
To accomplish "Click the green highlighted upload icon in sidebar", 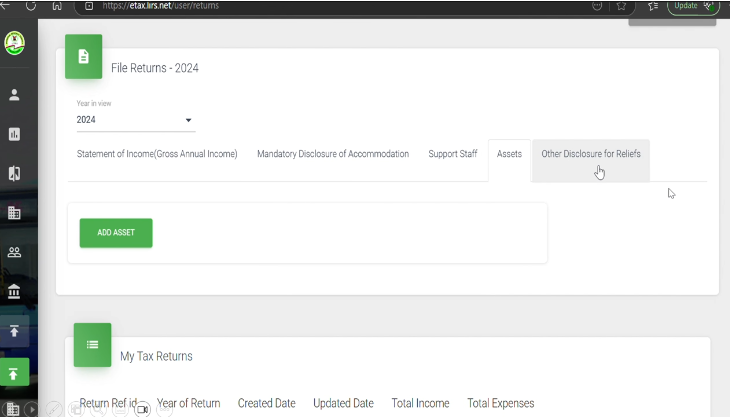I will click(x=14, y=373).
